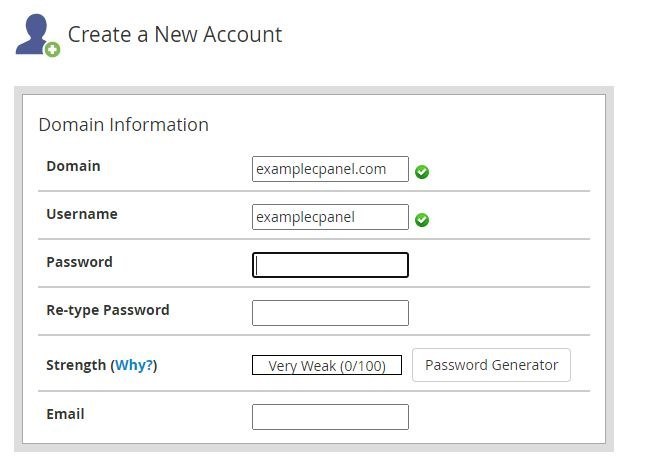
Task: Click the Domain label
Action: pos(73,166)
